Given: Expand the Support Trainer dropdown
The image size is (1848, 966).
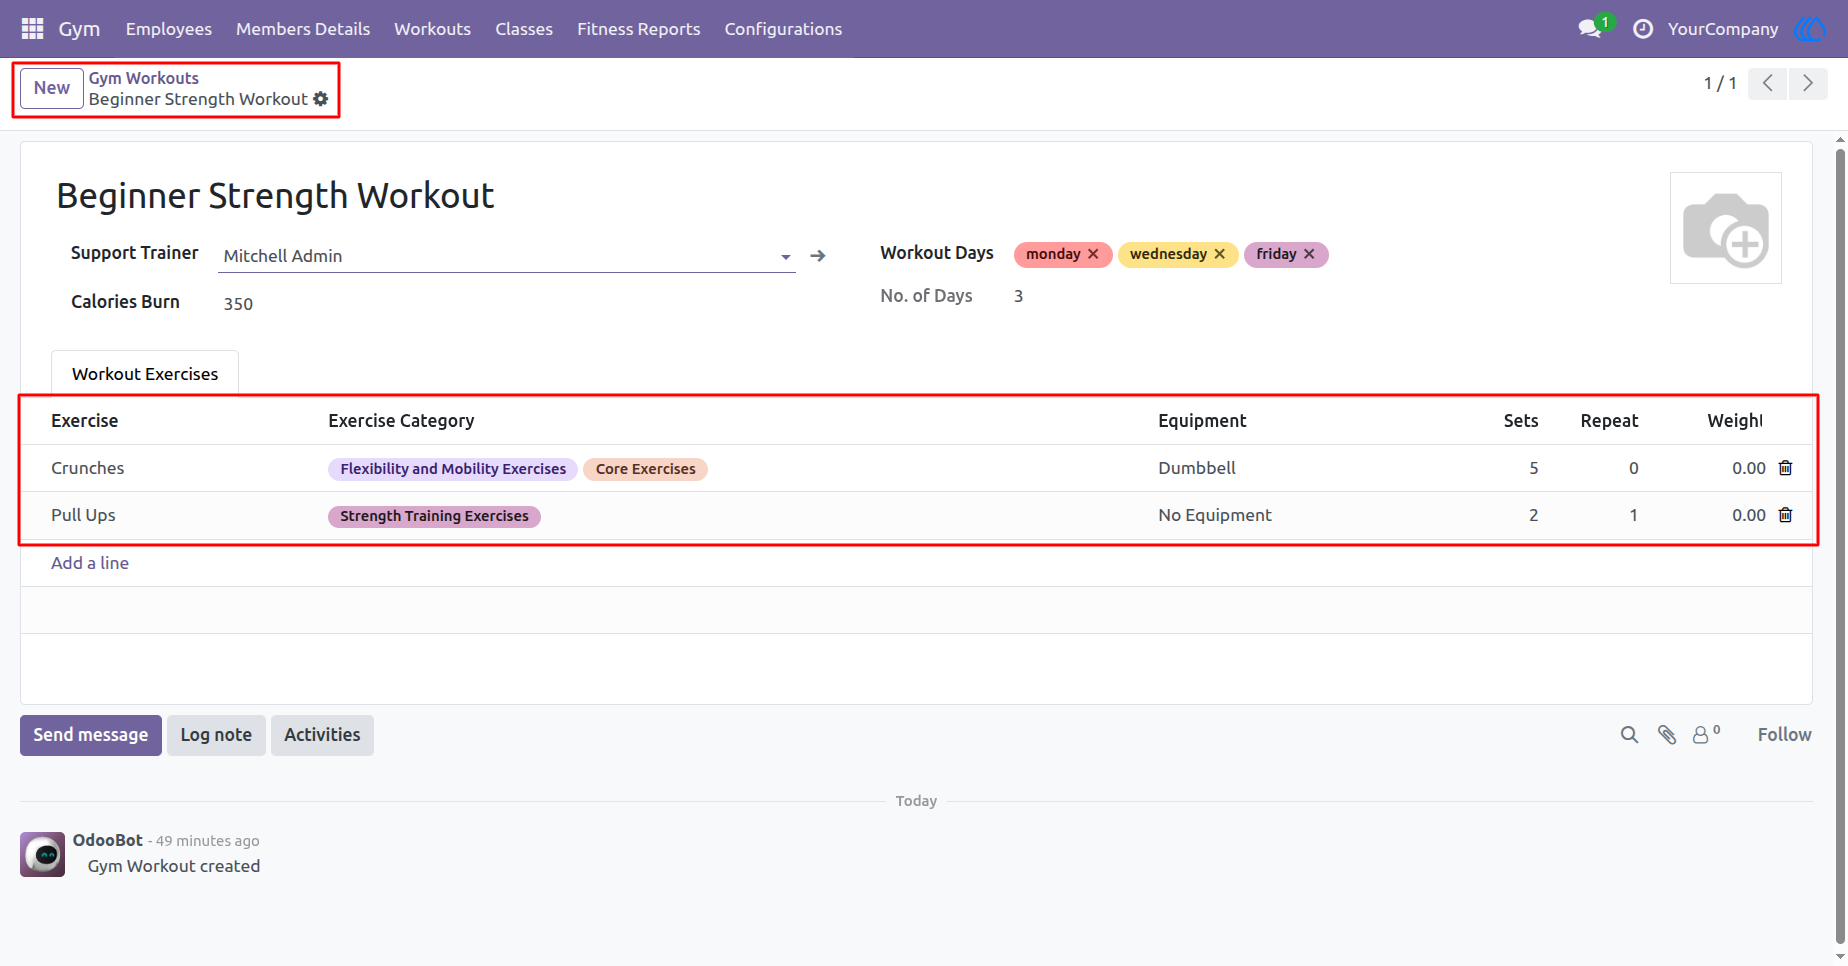Looking at the screenshot, I should [786, 257].
